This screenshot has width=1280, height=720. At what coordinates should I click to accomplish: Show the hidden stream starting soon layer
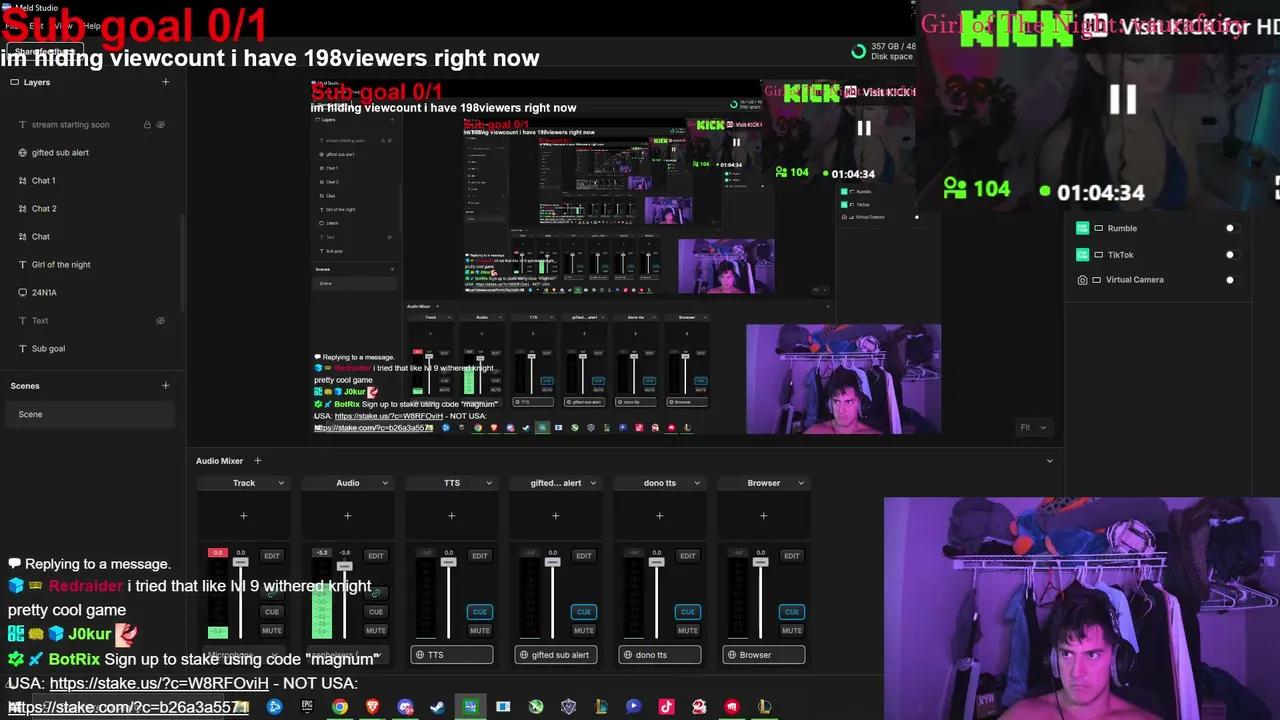(x=161, y=125)
